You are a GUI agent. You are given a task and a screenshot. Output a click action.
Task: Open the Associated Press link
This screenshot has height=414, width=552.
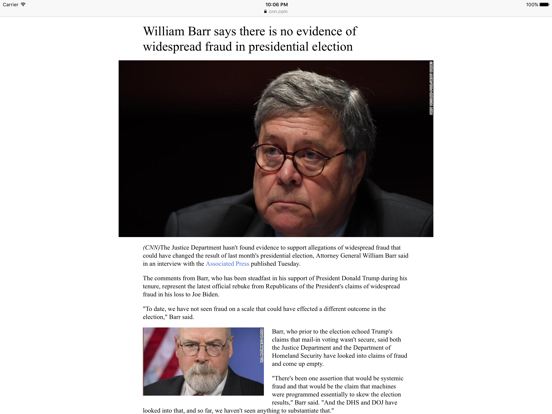(227, 264)
